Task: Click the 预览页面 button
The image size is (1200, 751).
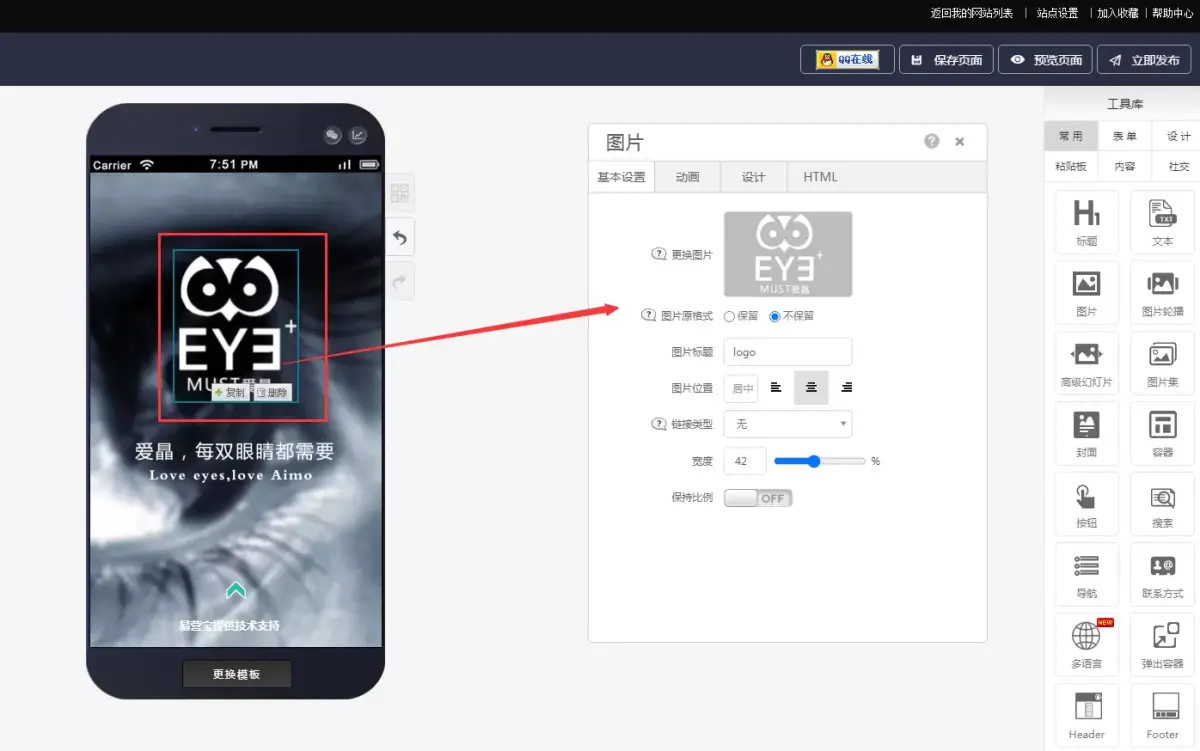Action: pos(1045,60)
